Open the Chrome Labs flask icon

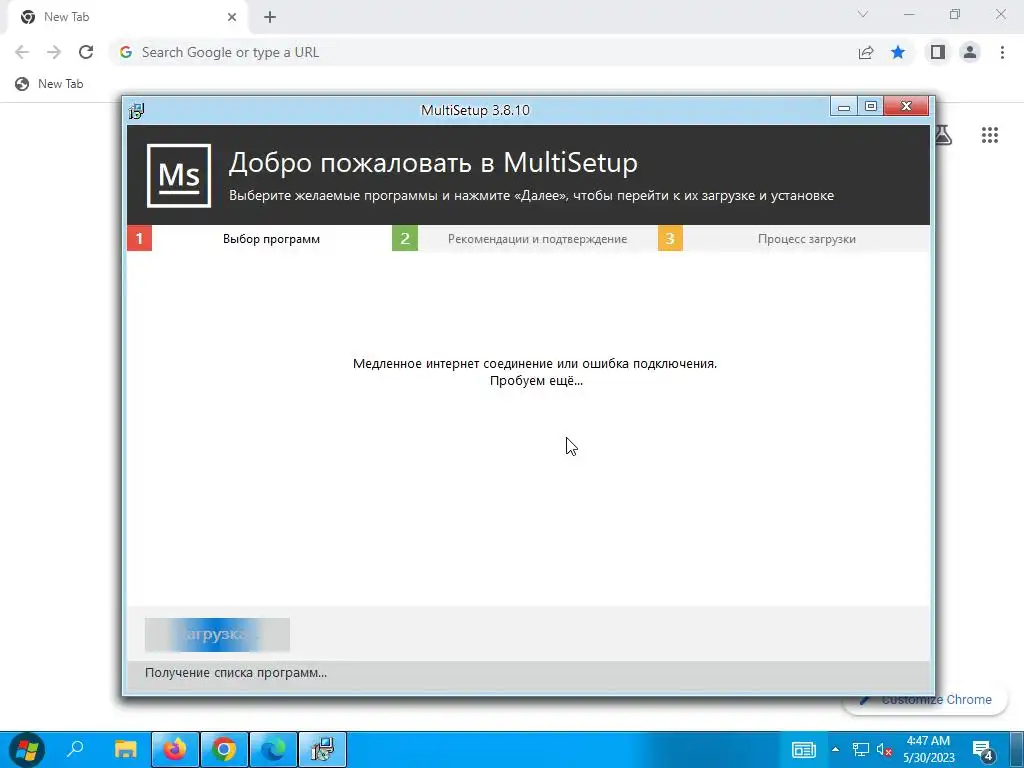tap(943, 135)
